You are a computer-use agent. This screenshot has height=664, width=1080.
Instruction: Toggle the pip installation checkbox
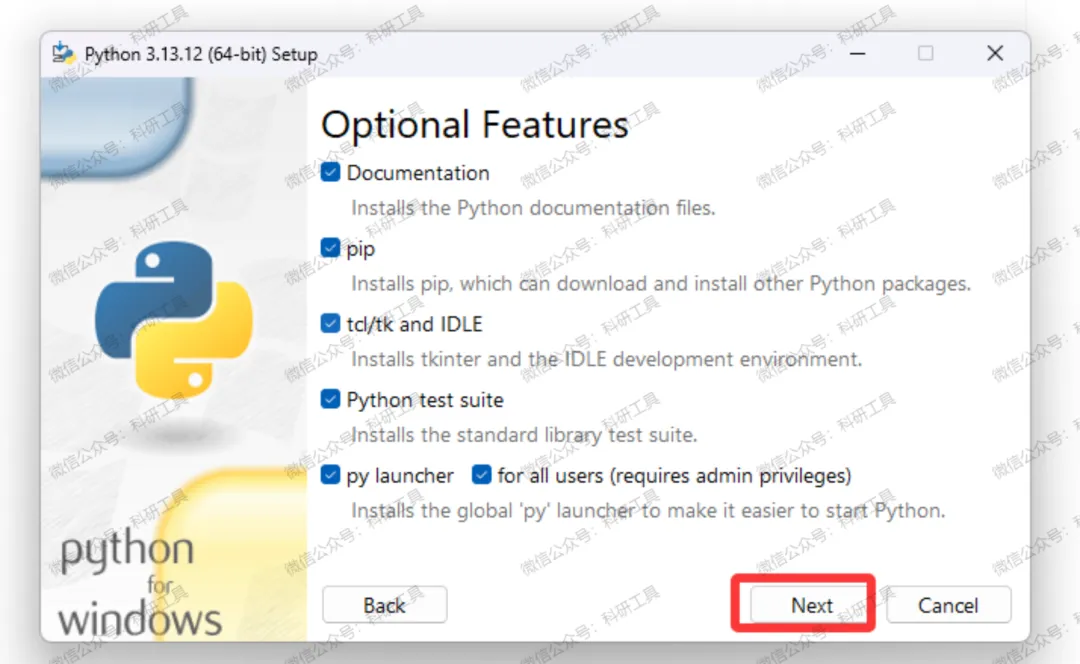(331, 248)
